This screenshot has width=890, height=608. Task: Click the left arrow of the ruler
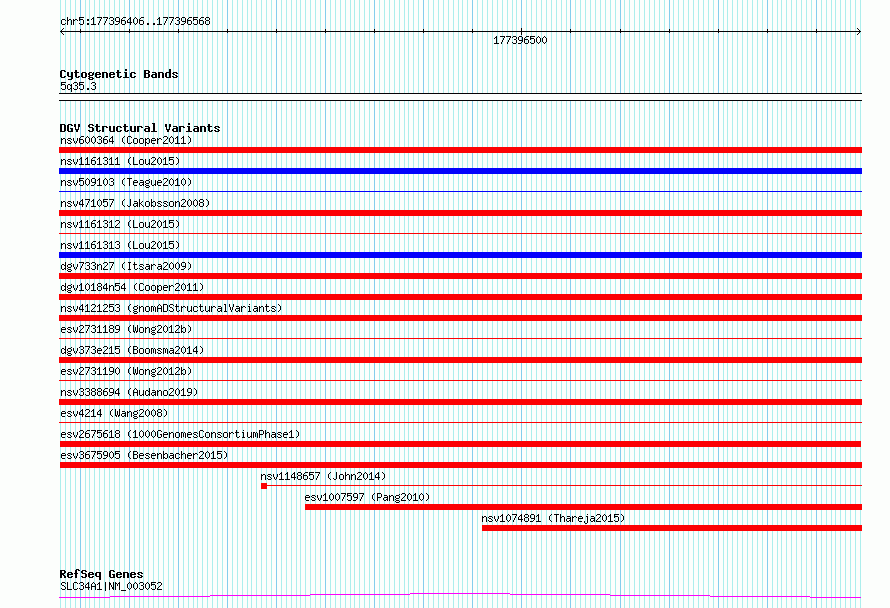62,32
